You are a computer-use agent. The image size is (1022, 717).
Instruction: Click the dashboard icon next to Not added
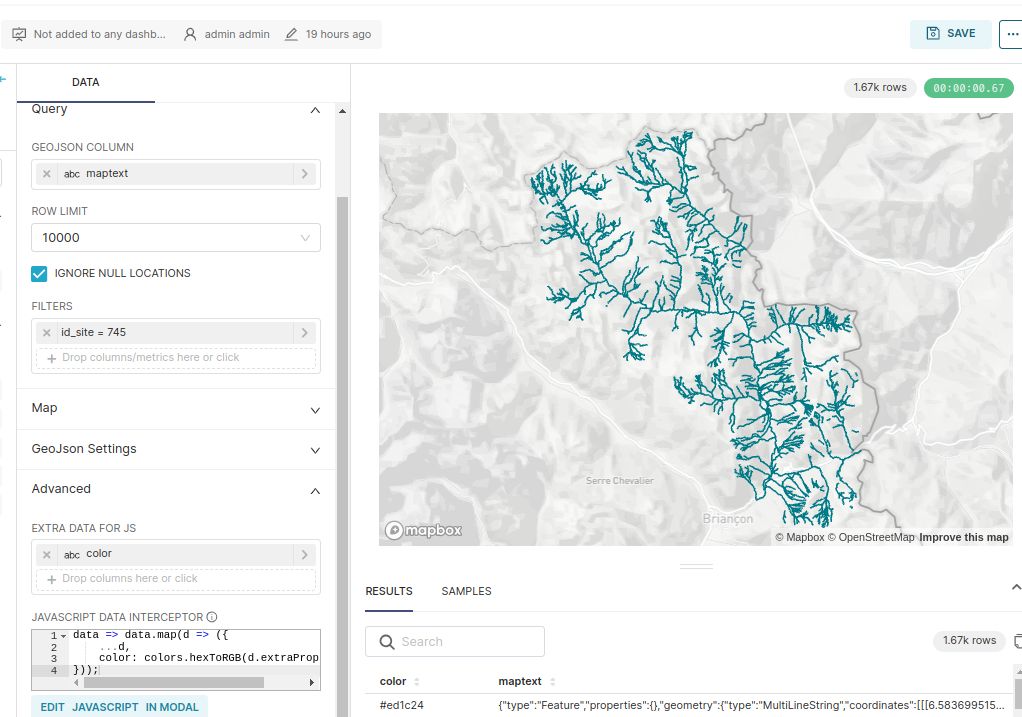[19, 34]
